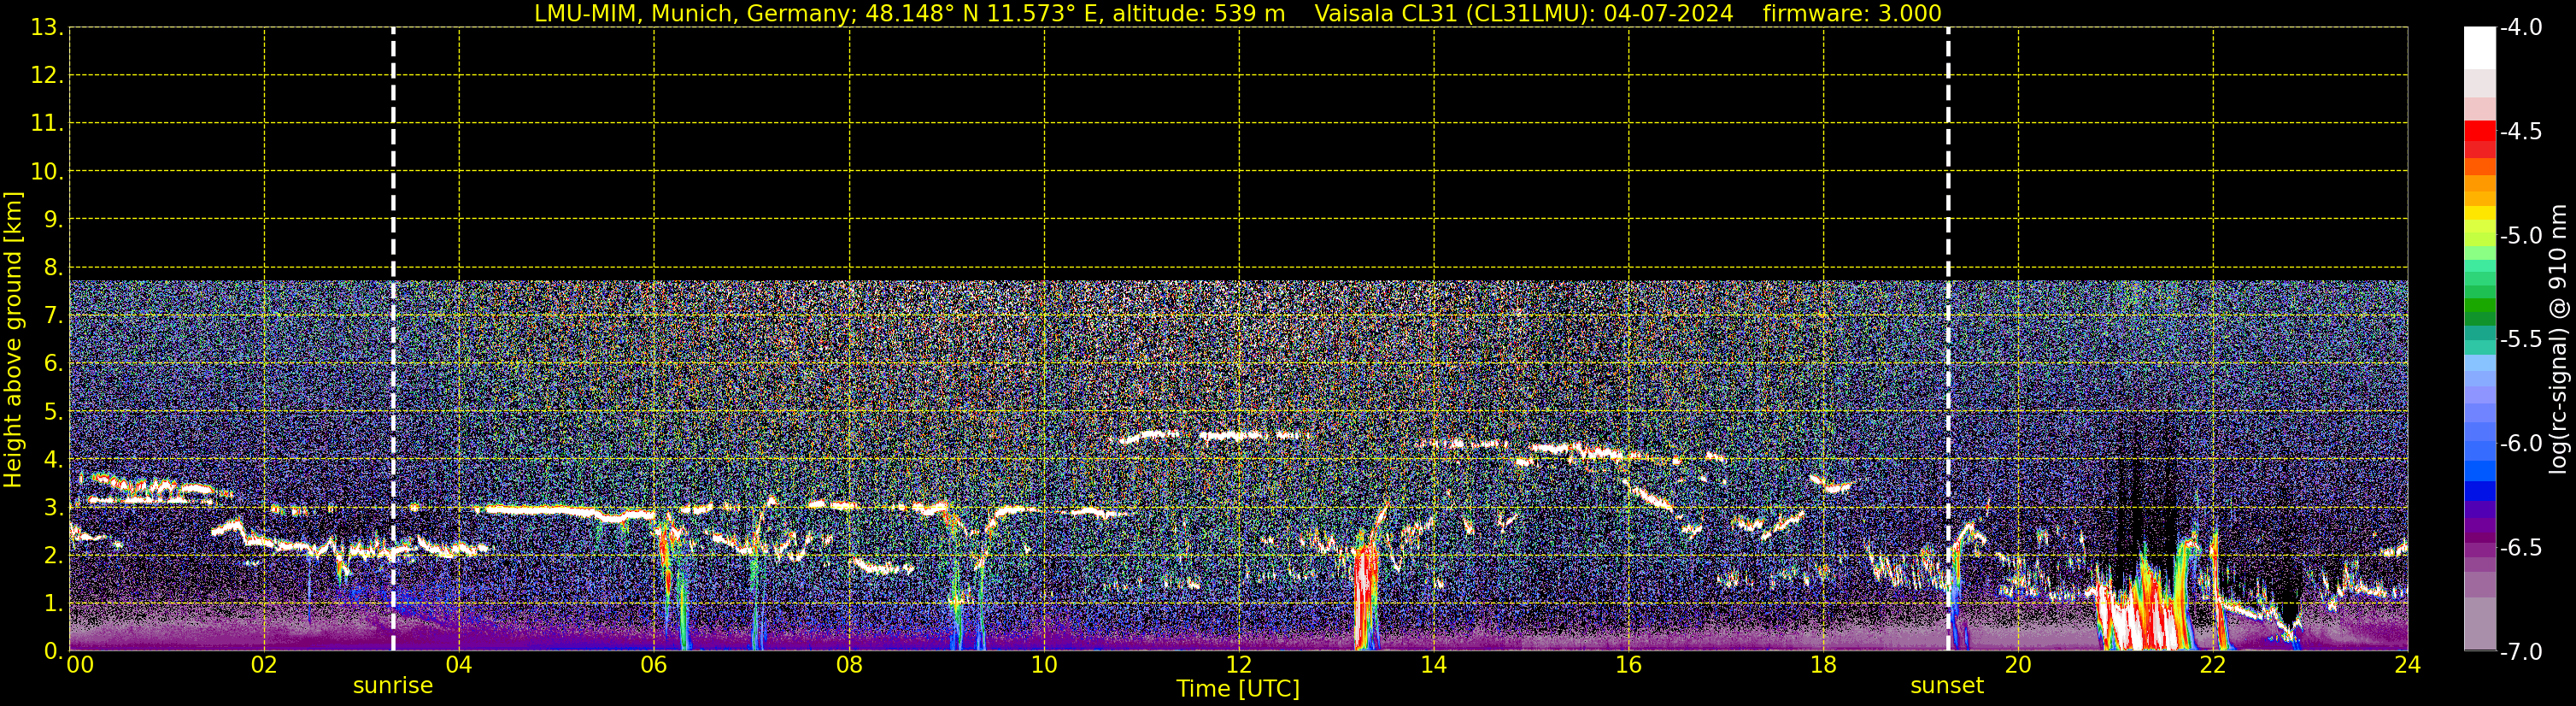
Task: Click the height tick label '0.'
Action: tap(52, 651)
